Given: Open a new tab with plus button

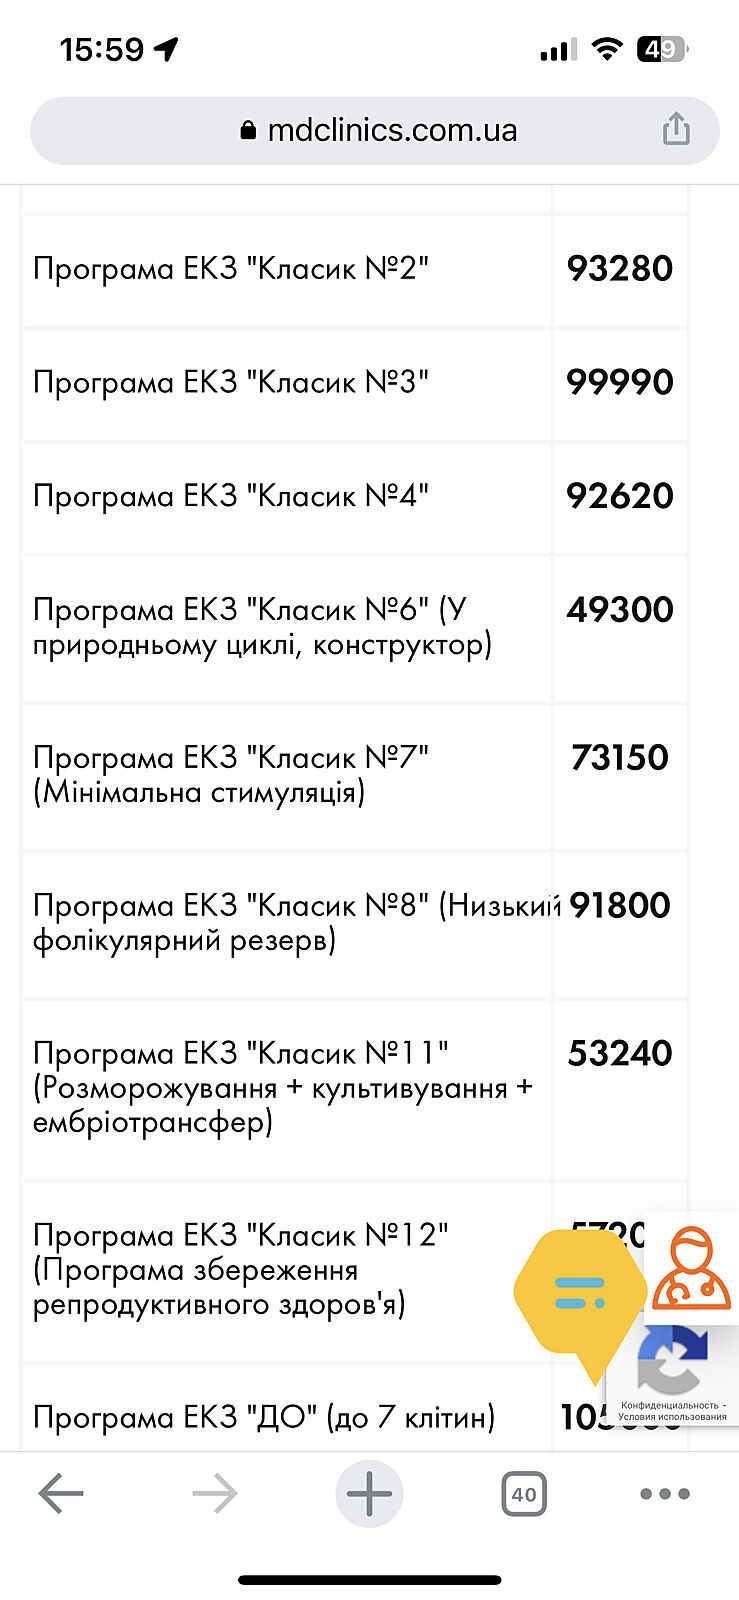Looking at the screenshot, I should click(369, 1494).
